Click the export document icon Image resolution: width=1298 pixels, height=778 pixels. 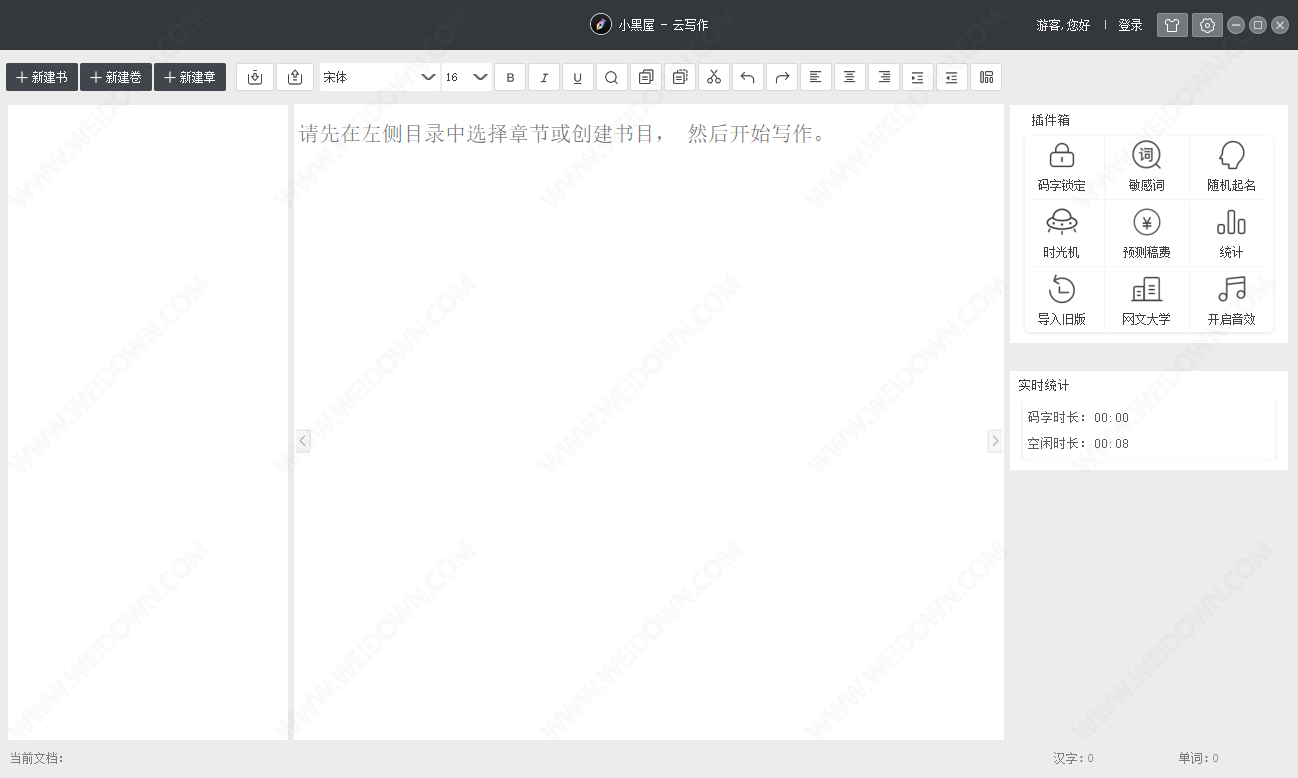tap(295, 77)
